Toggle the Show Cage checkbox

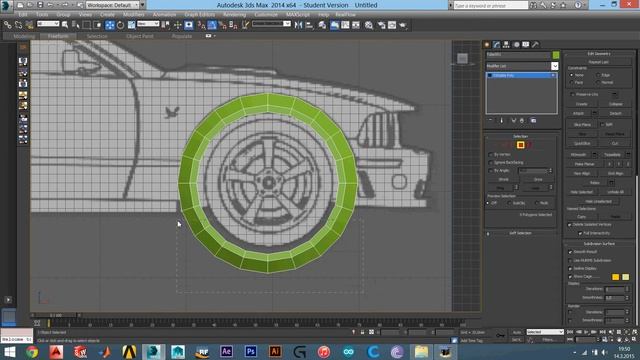[570, 277]
